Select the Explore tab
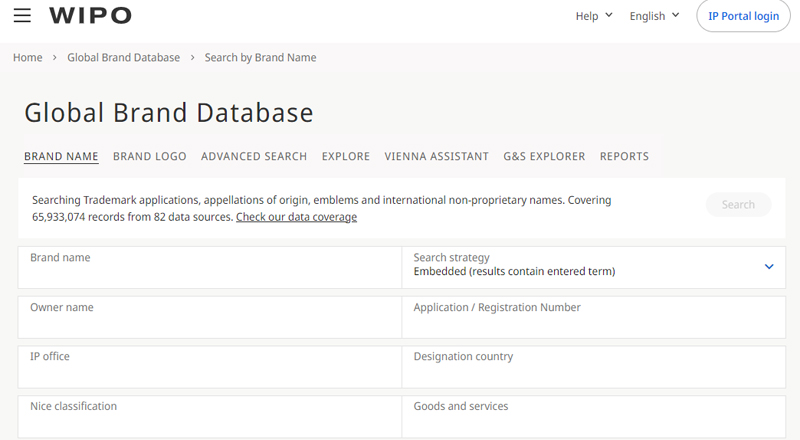Viewport: 800px width, 440px height. click(x=345, y=156)
